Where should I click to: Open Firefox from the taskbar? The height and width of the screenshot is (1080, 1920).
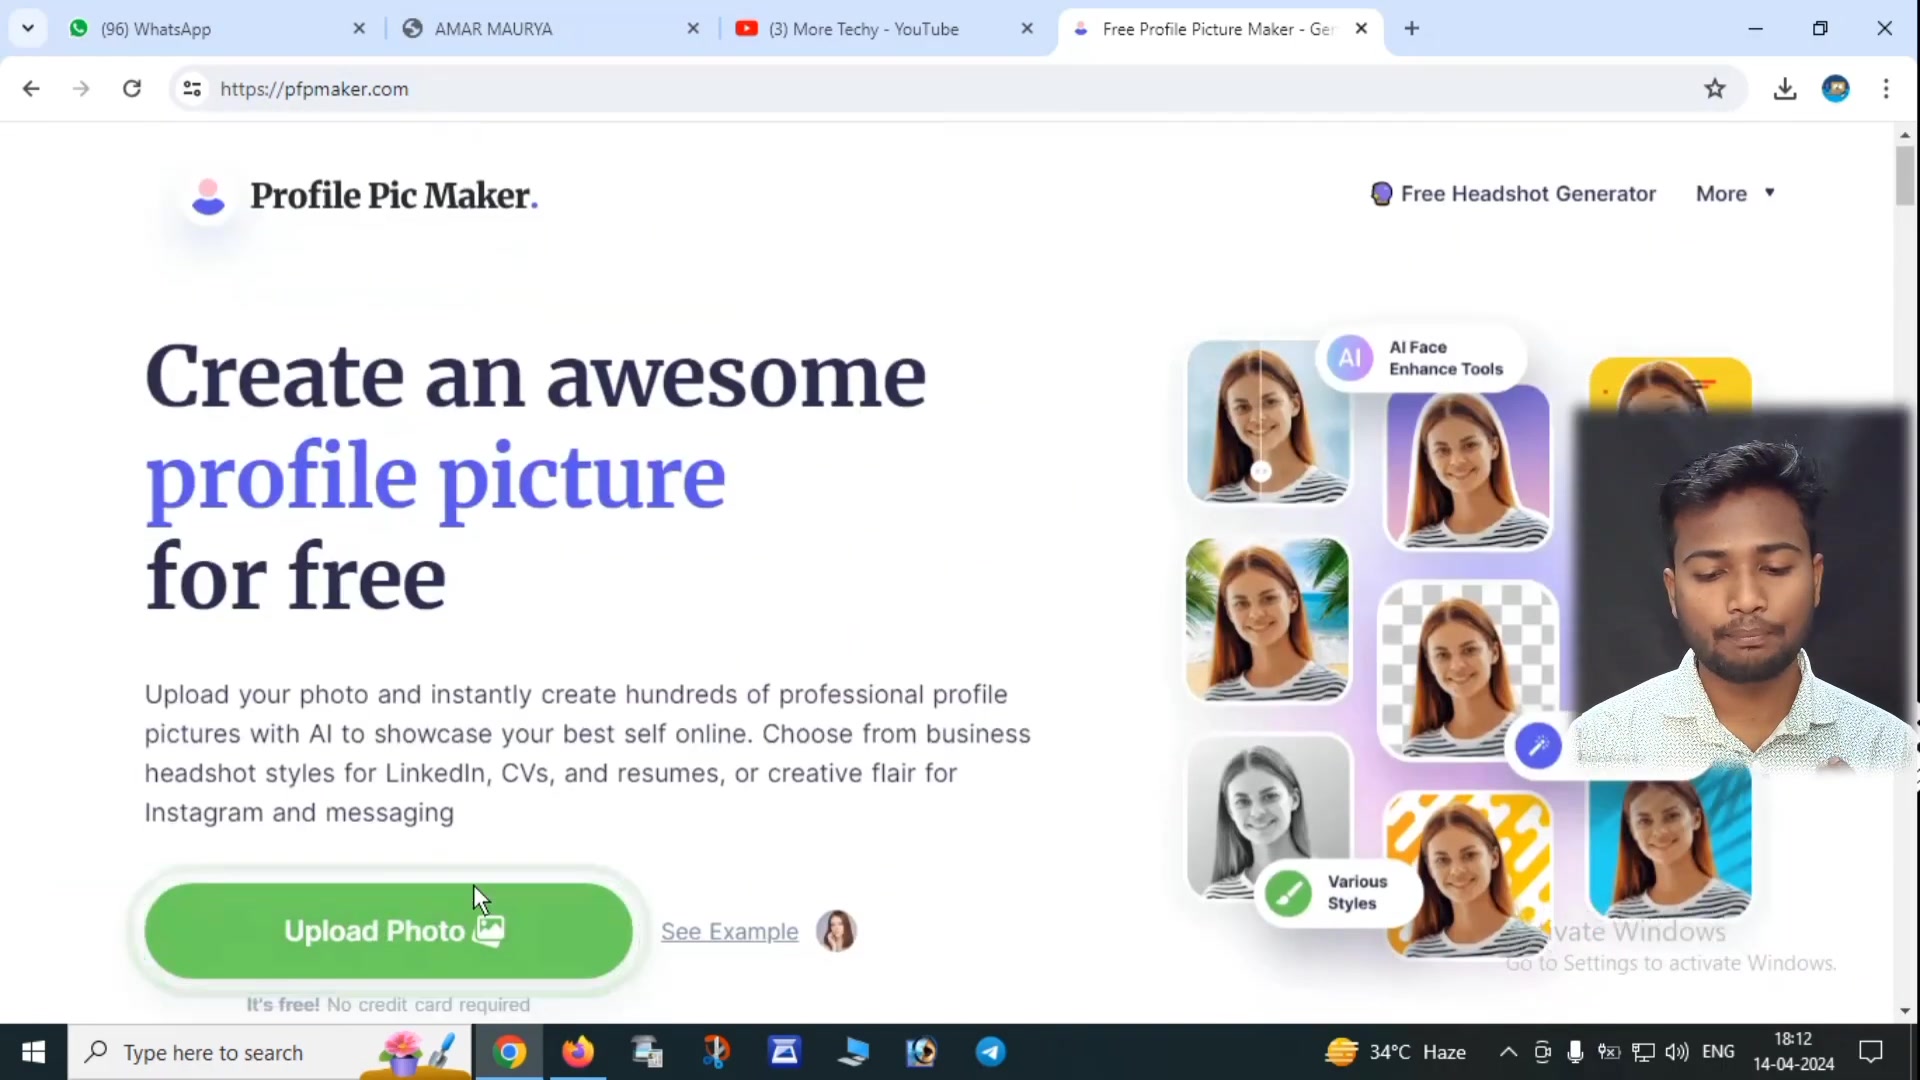[x=578, y=1052]
